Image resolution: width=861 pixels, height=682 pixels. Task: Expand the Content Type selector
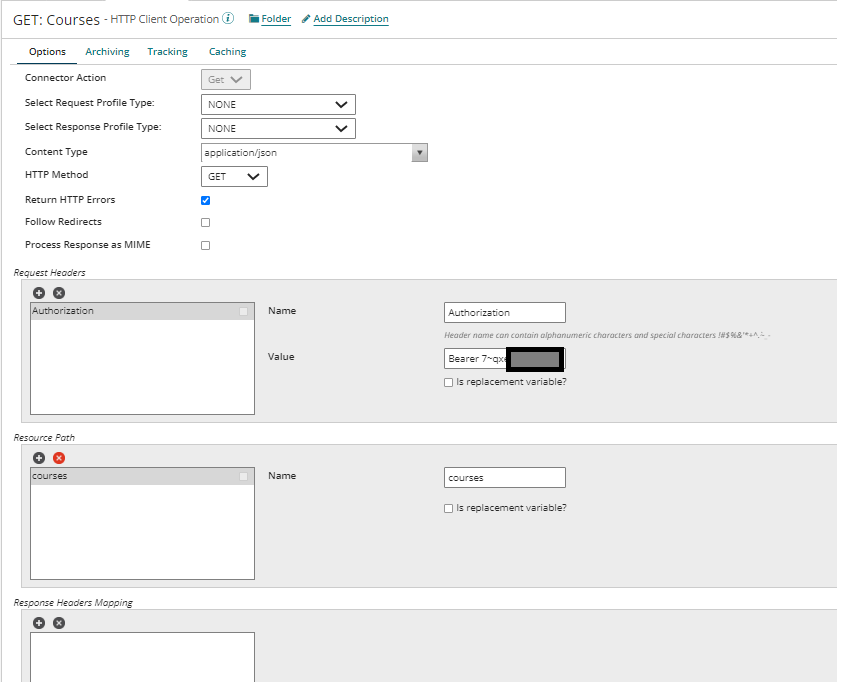(x=419, y=152)
